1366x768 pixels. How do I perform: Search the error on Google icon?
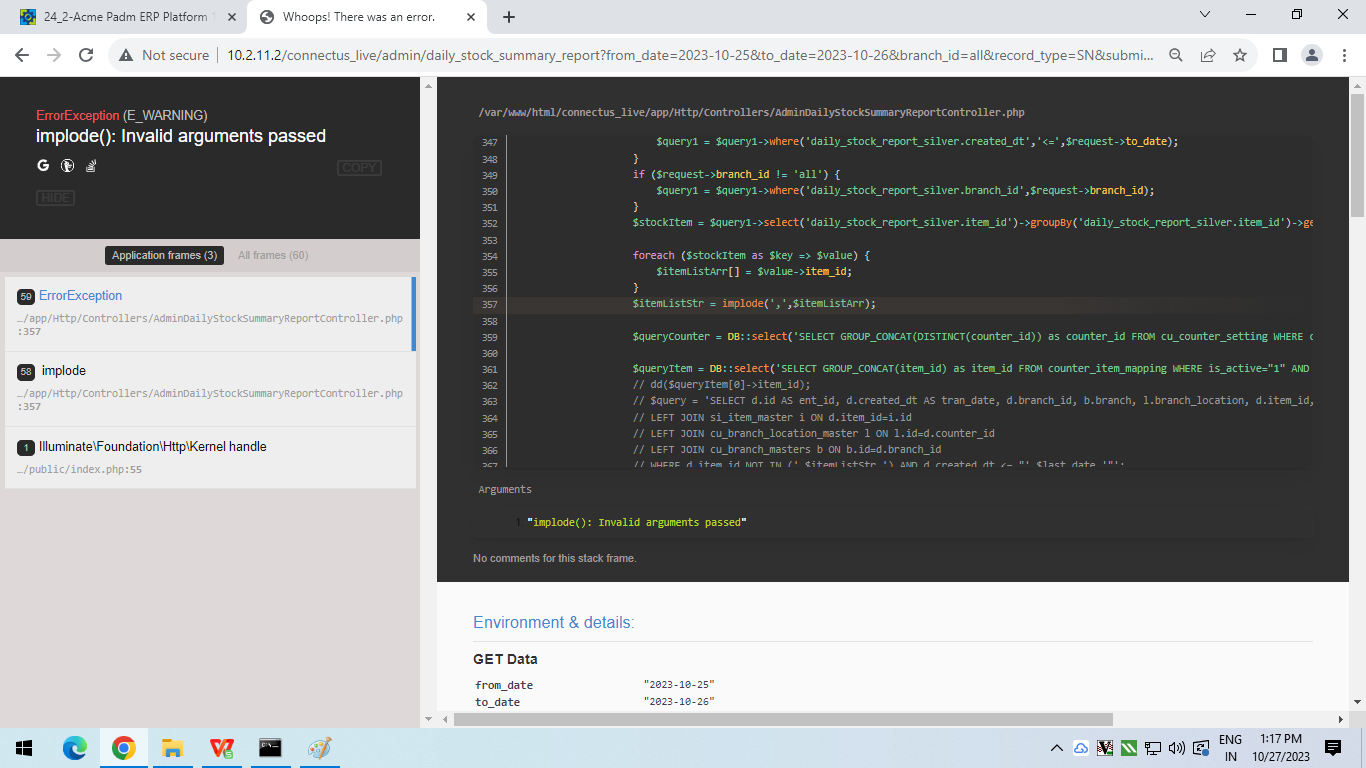coord(43,166)
